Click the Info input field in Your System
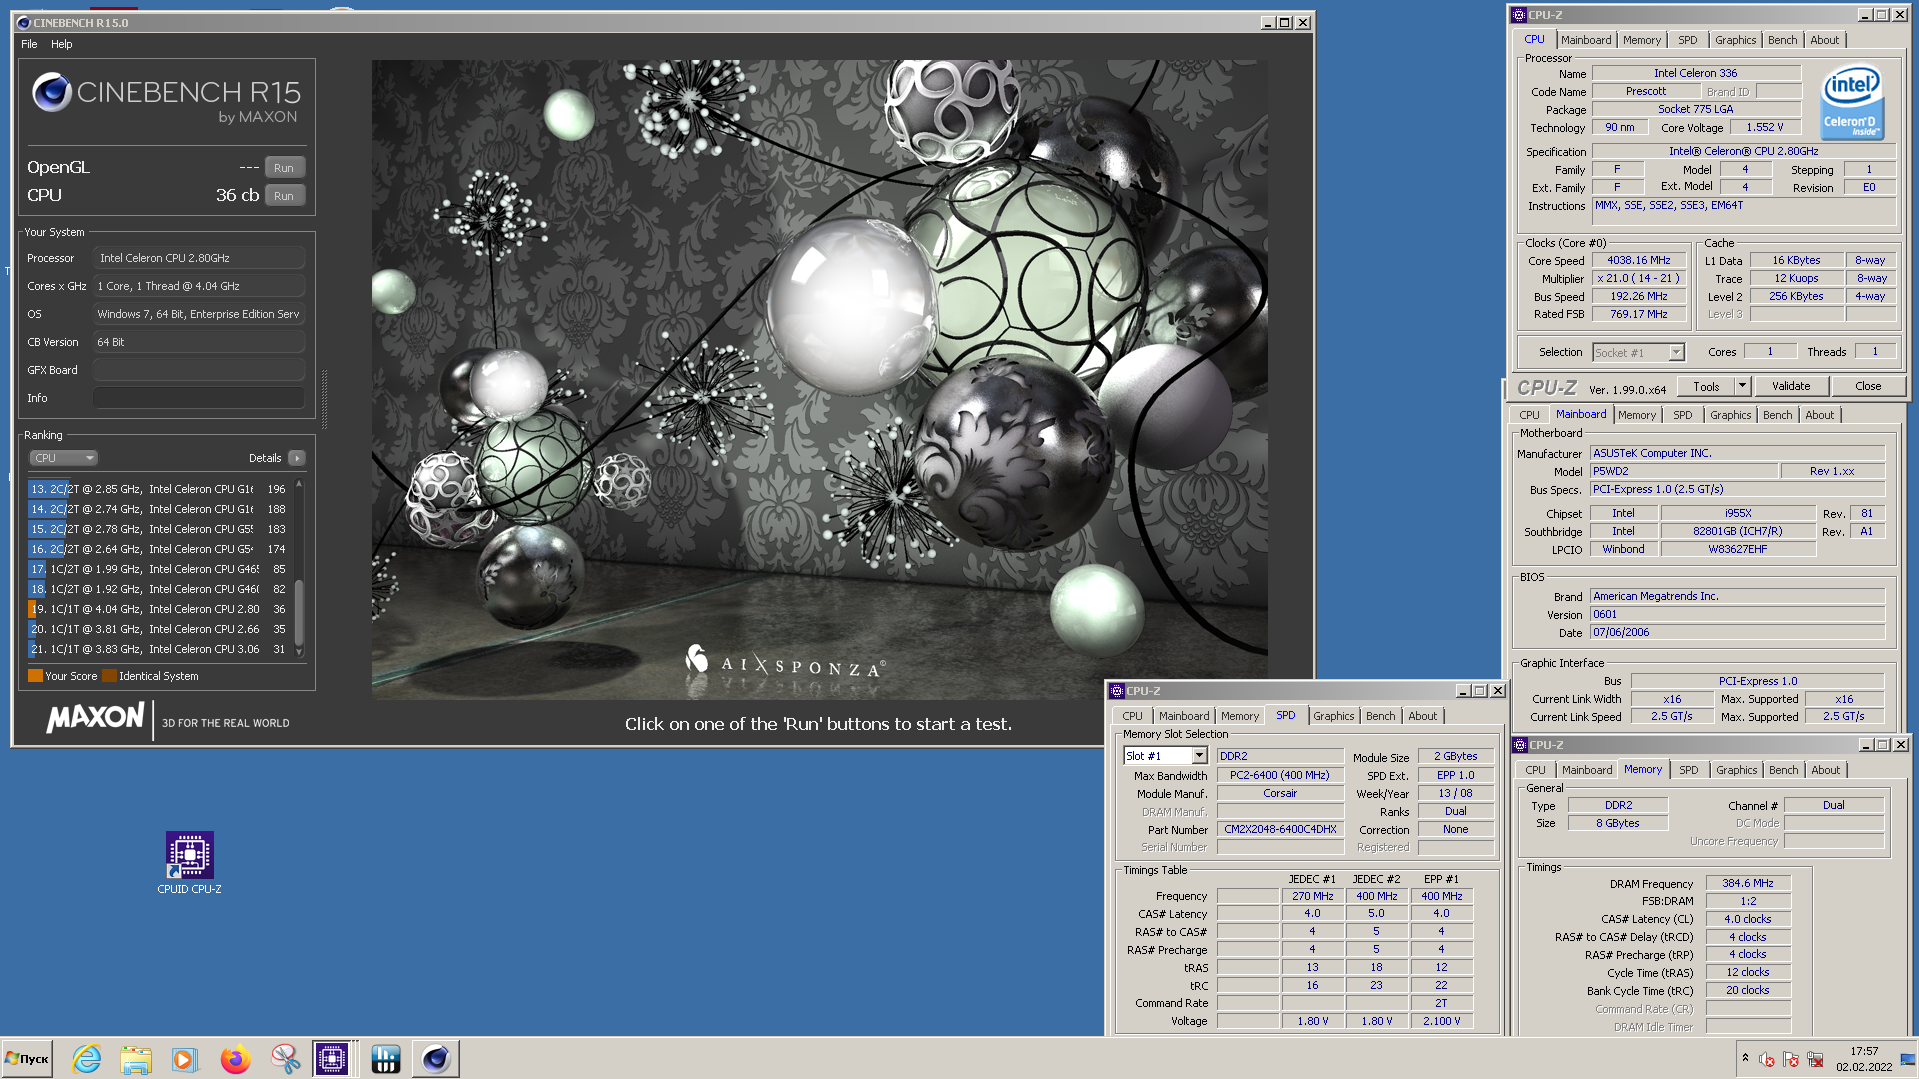This screenshot has width=1919, height=1079. point(199,398)
